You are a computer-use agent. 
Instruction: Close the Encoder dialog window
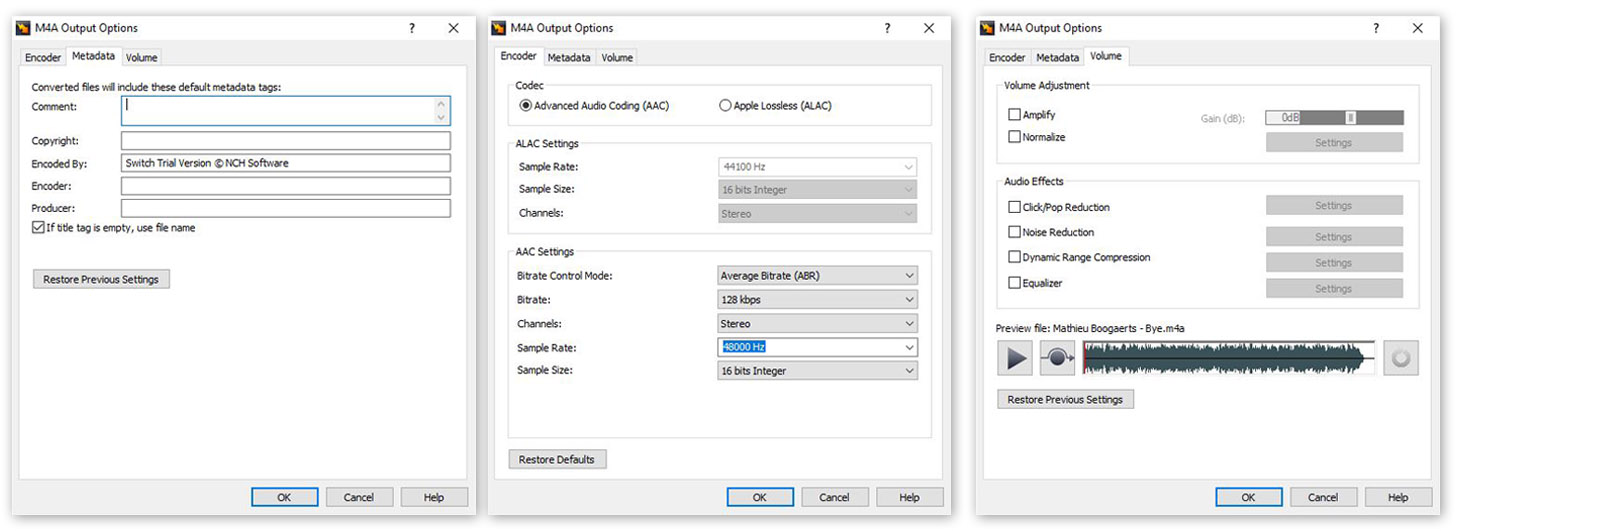click(x=929, y=28)
